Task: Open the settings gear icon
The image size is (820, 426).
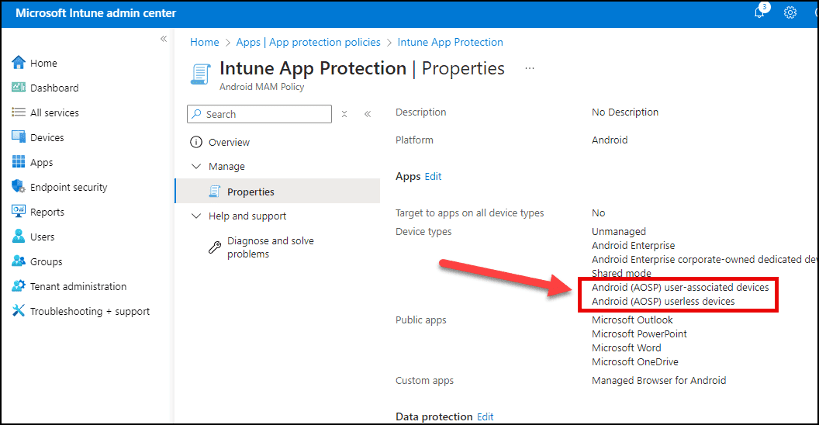Action: (x=790, y=13)
